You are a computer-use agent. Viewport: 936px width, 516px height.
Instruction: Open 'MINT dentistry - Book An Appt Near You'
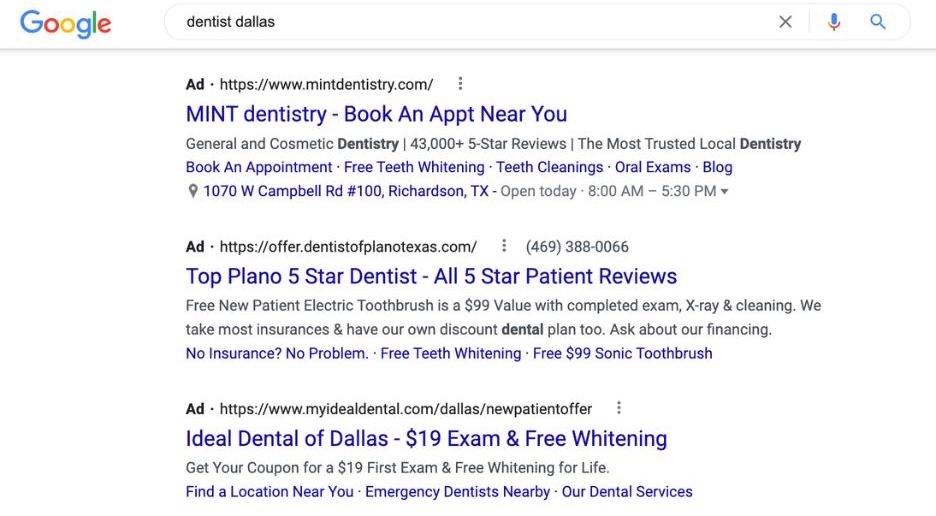(376, 114)
